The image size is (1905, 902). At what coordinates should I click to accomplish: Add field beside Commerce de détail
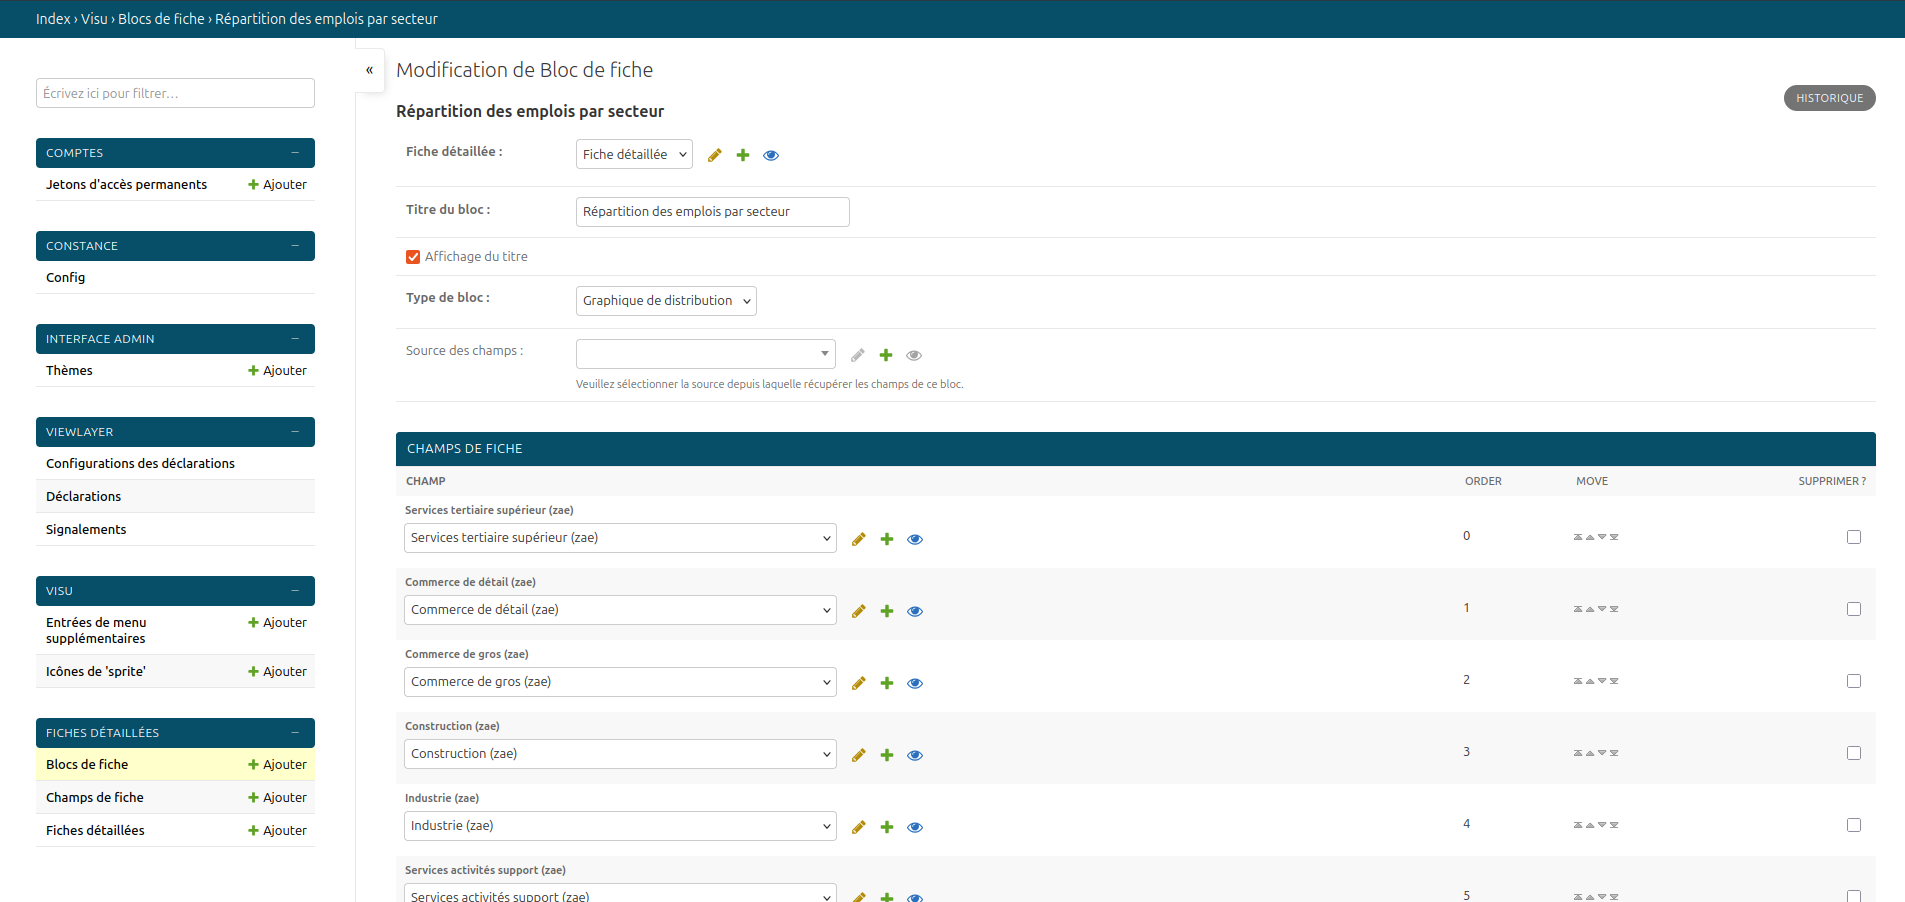[887, 611]
